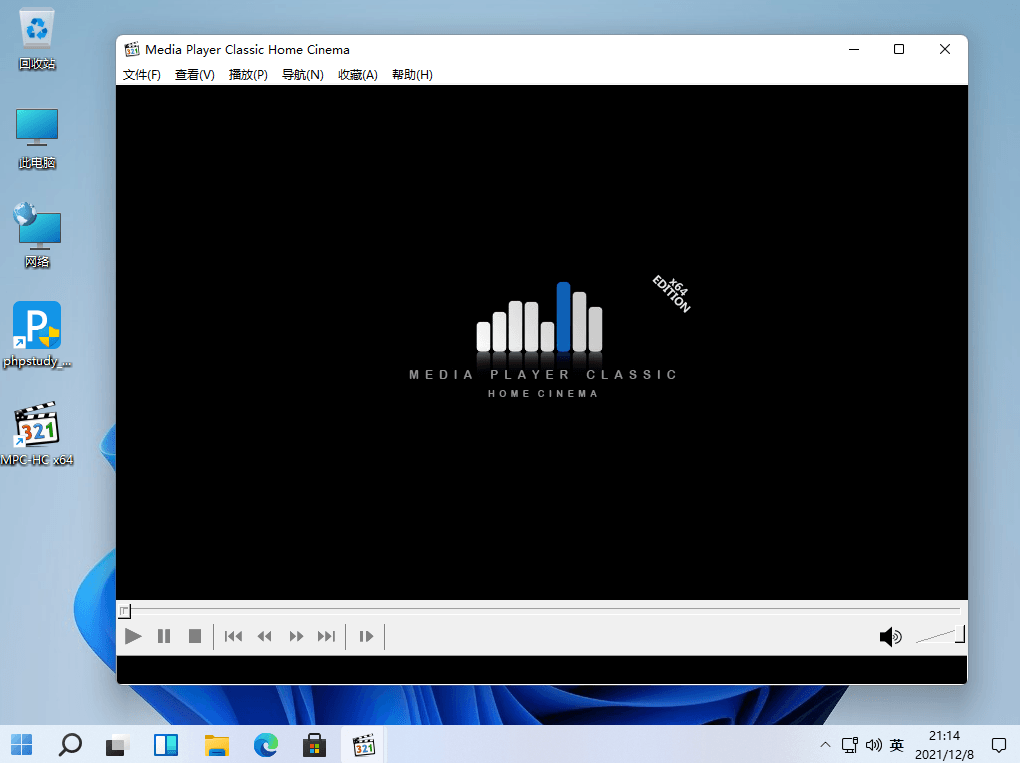Skip to next track icon
This screenshot has width=1020, height=763.
(x=326, y=636)
